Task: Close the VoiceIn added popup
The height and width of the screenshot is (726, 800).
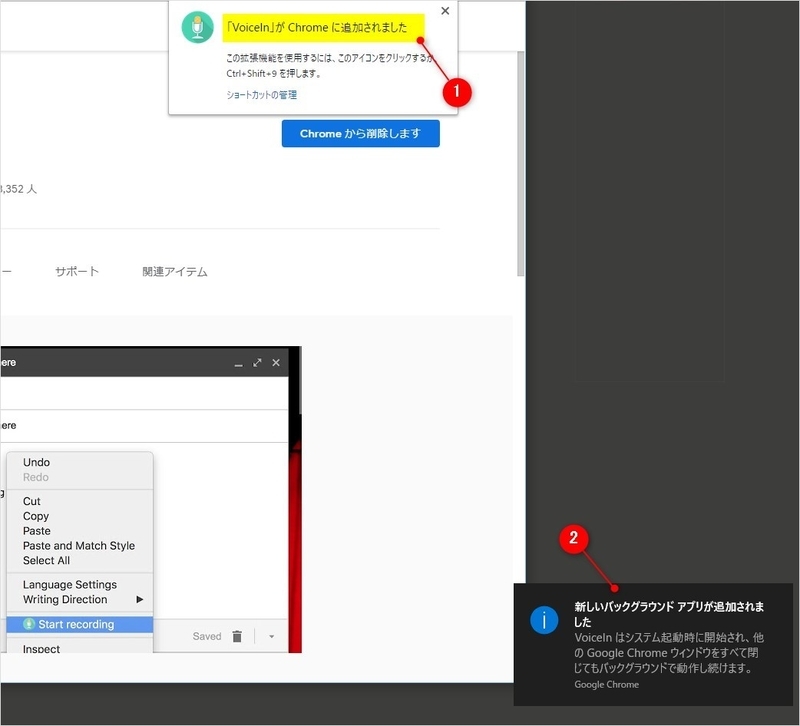Action: click(x=445, y=11)
